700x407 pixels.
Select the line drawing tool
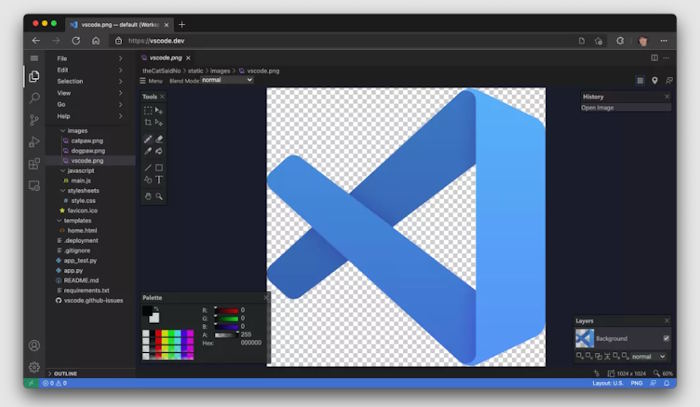[148, 168]
